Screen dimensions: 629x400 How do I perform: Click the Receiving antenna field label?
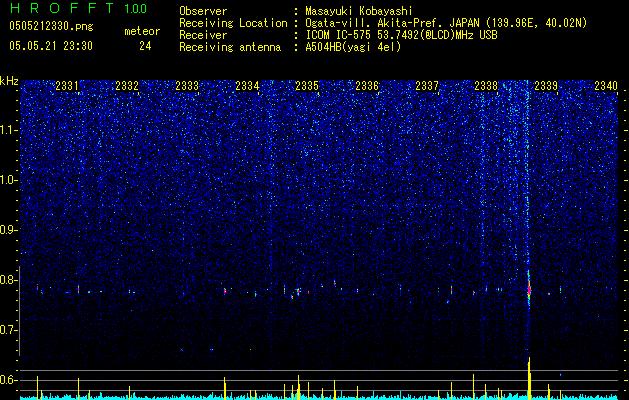coord(230,47)
